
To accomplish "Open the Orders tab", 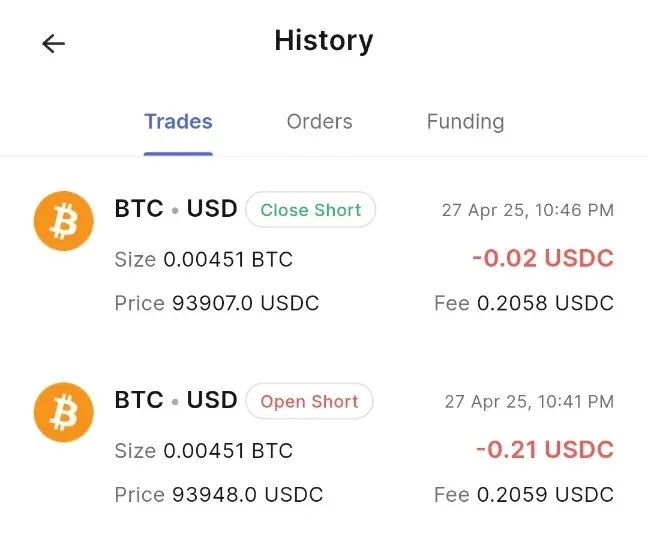I will [319, 122].
